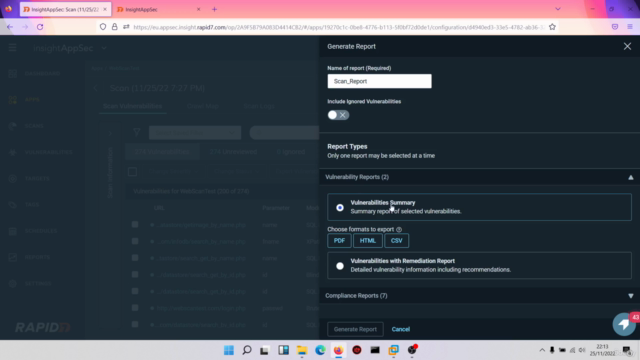The height and width of the screenshot is (360, 640).
Task: Cancel report generation
Action: [x=400, y=329]
